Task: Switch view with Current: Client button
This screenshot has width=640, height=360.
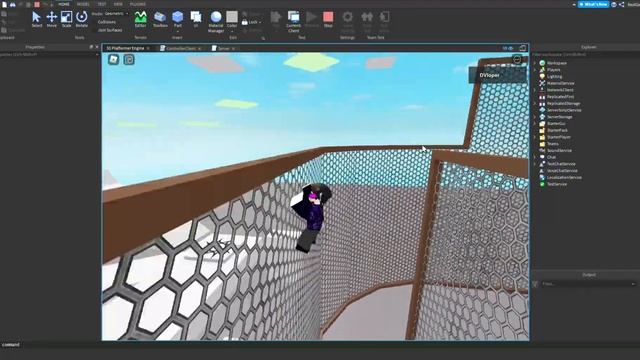Action: 293,22
